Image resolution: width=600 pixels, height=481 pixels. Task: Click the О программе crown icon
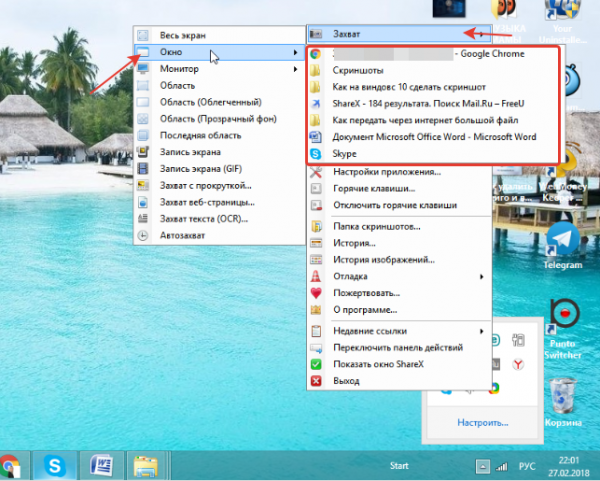tap(316, 310)
